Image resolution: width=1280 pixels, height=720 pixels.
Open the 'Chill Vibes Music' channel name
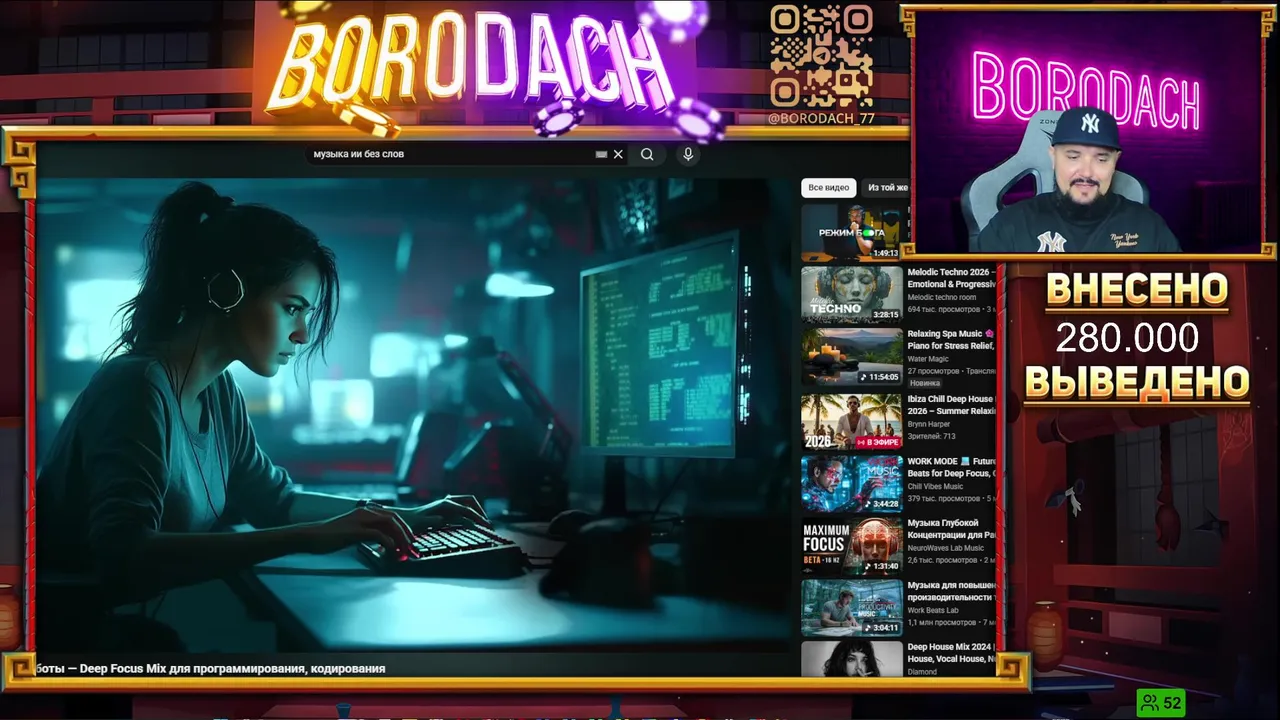pos(936,486)
